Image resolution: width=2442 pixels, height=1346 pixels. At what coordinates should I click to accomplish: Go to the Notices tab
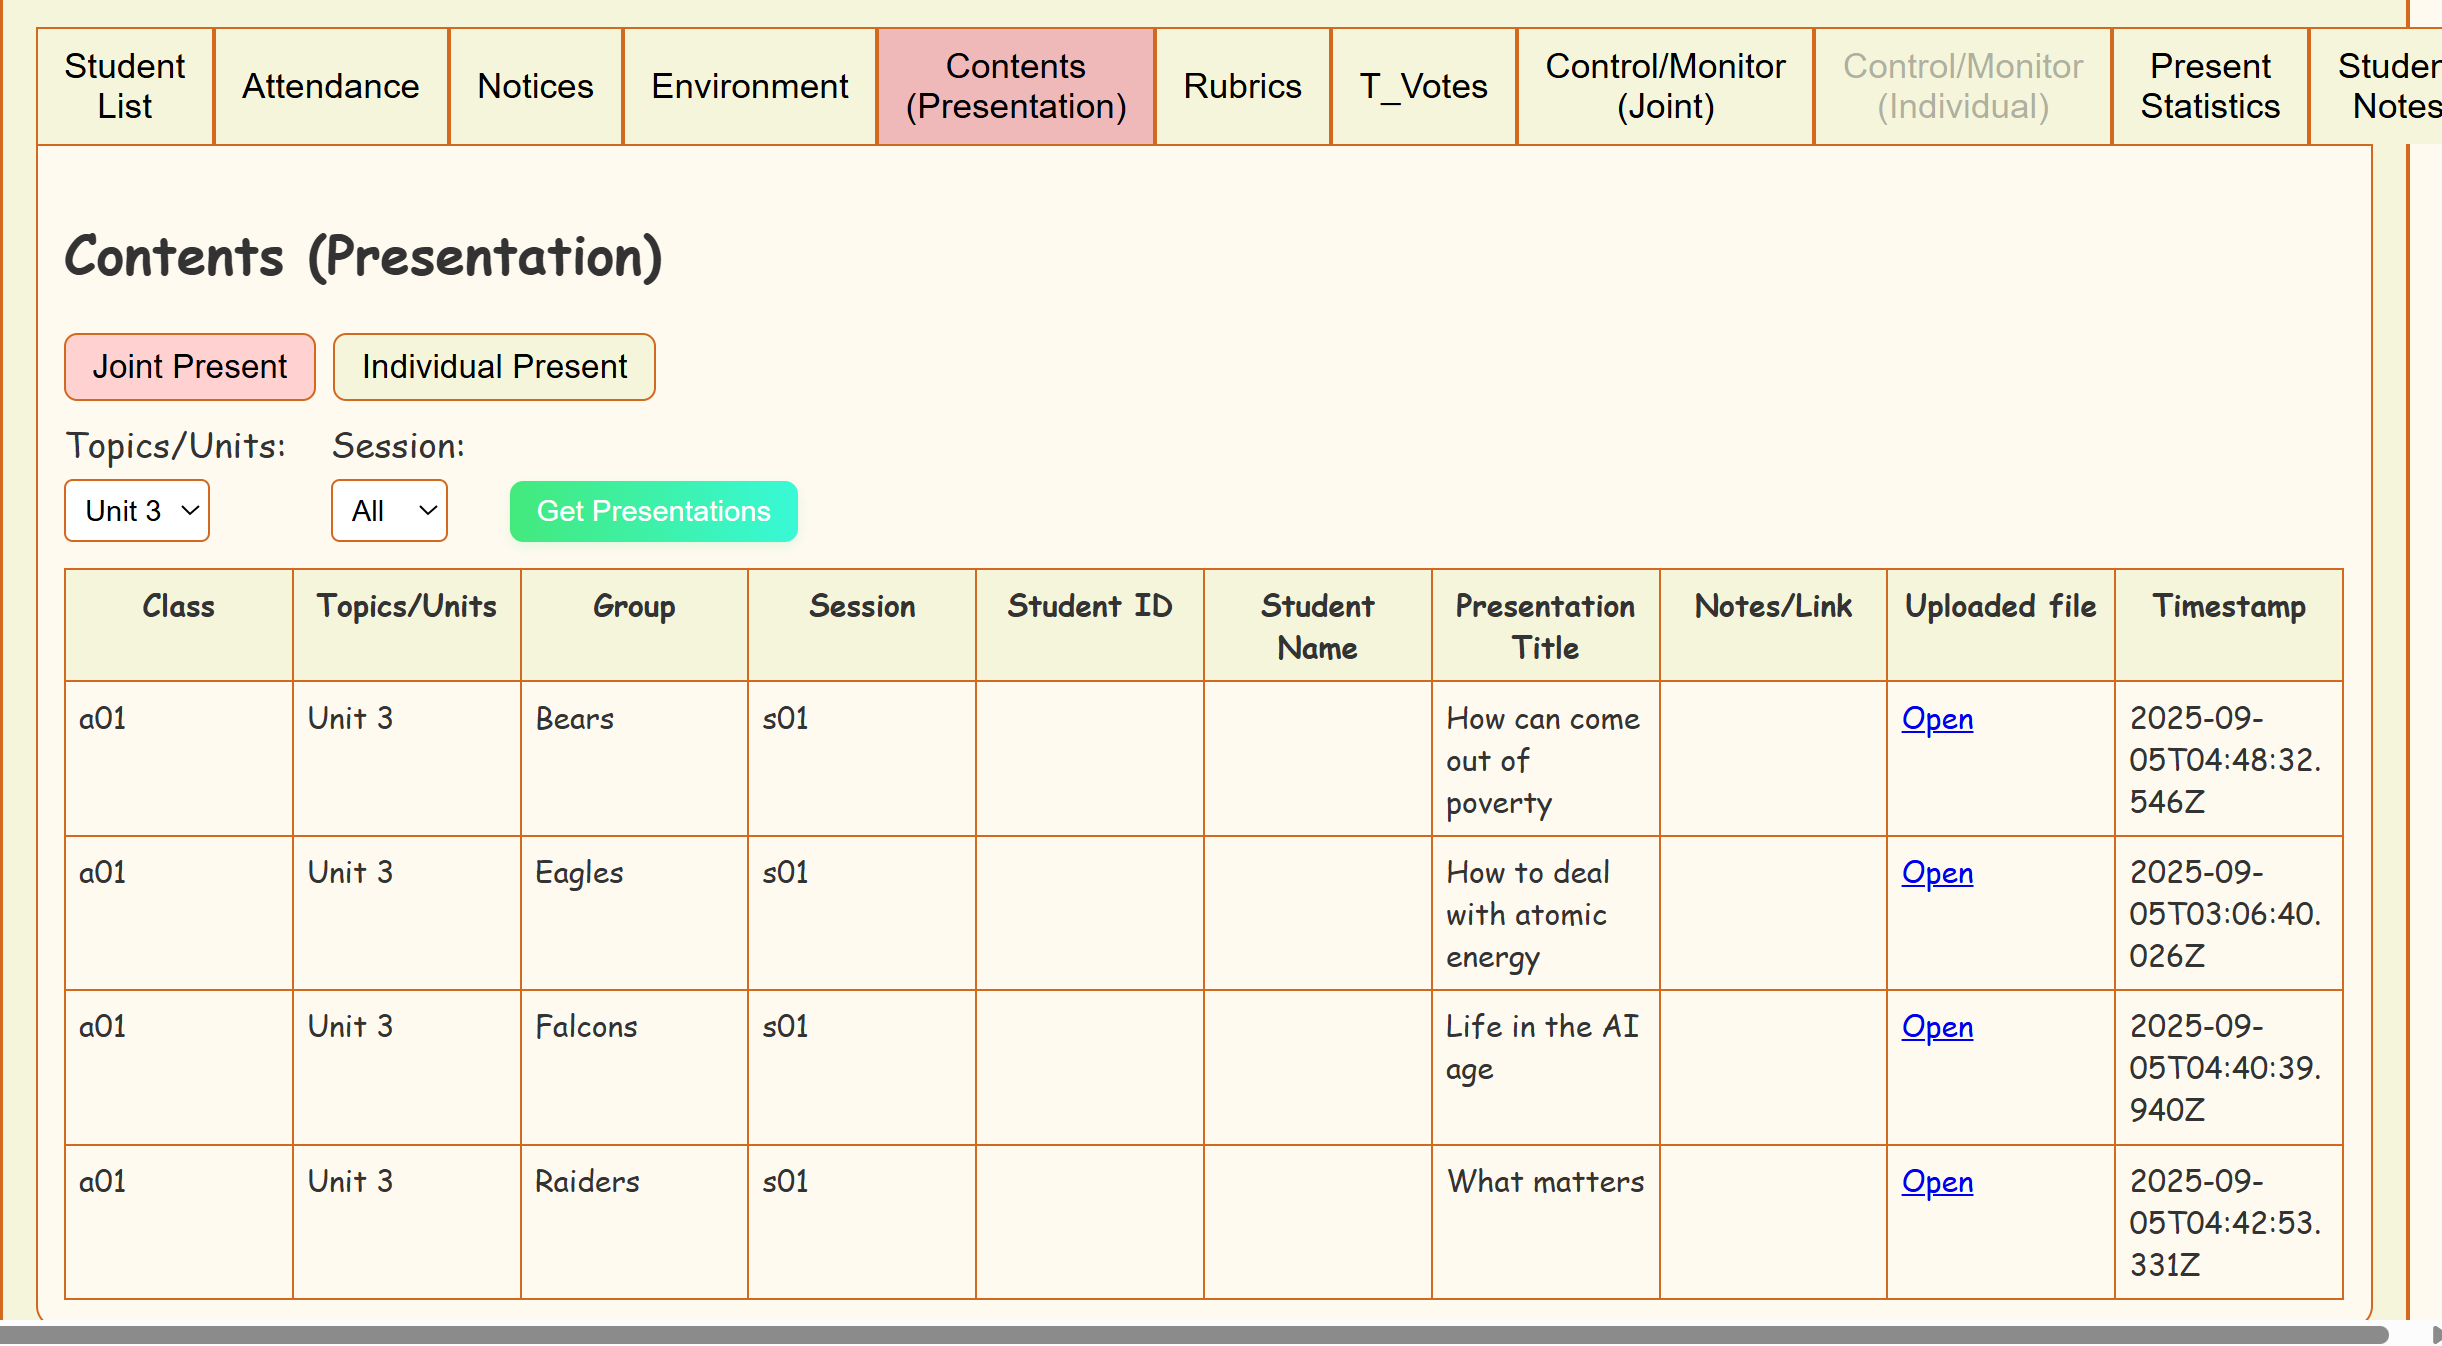[x=535, y=86]
